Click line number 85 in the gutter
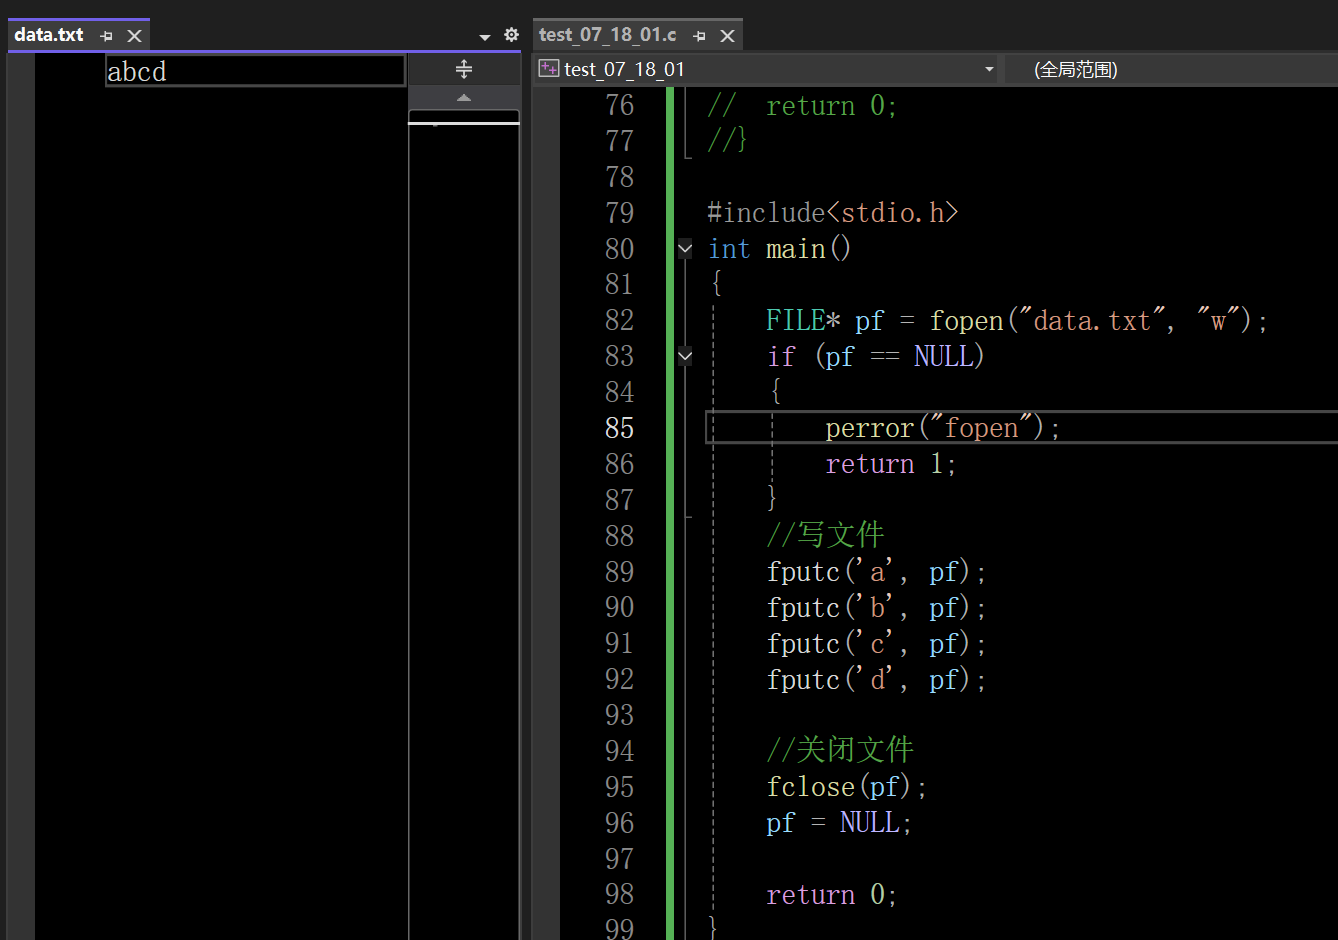1338x940 pixels. (x=619, y=428)
